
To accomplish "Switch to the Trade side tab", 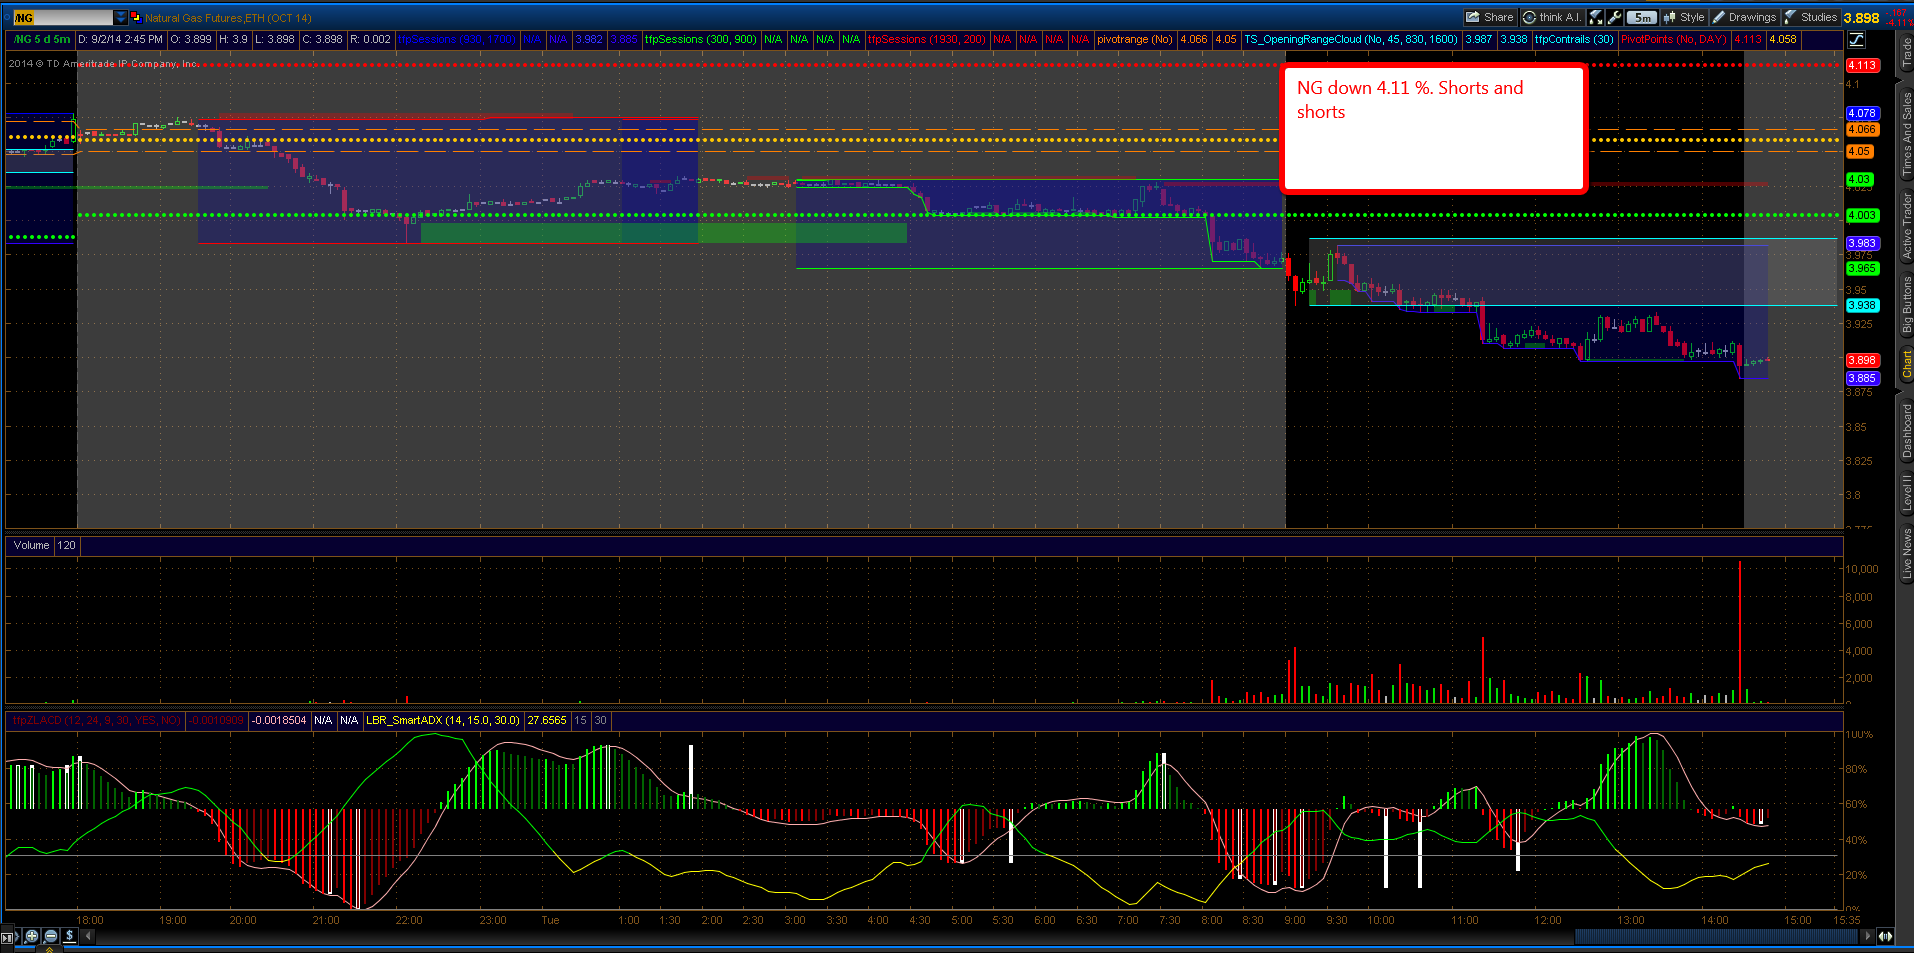I will 1906,52.
